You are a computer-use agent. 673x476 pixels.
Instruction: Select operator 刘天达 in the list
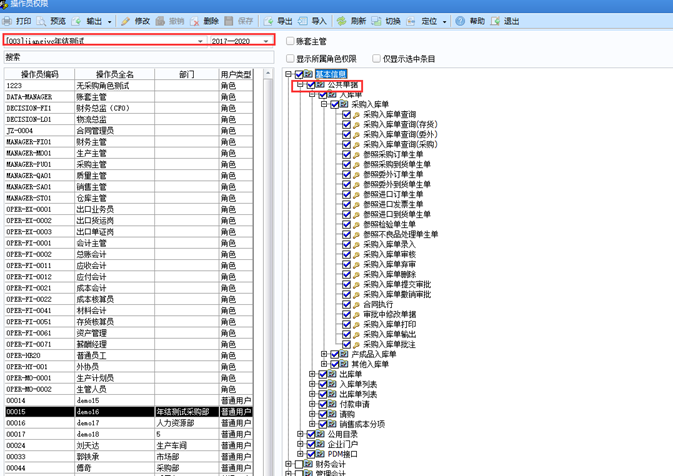point(129,446)
